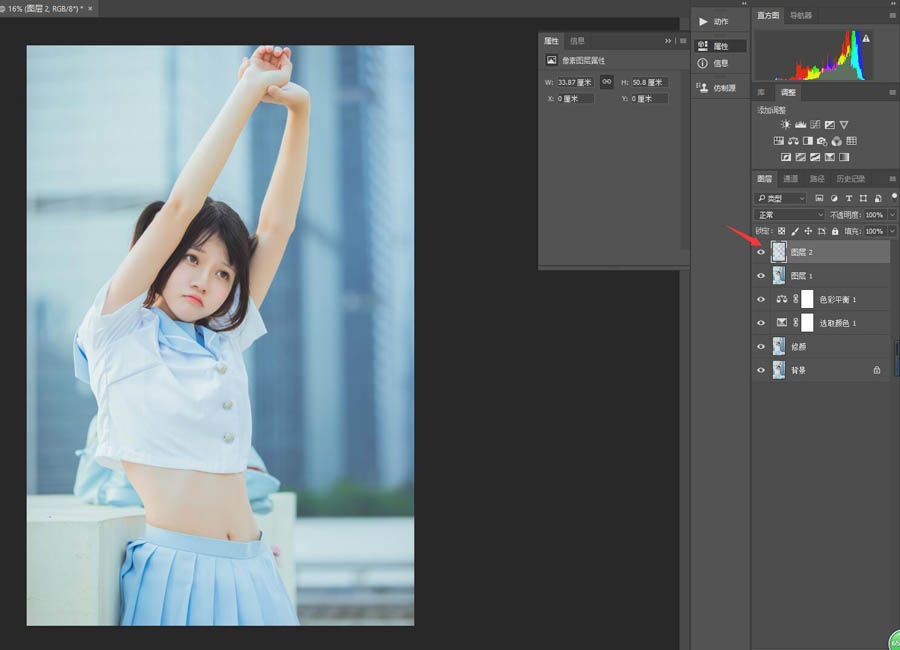Lock transparent pixels in Layers panel
Image resolution: width=900 pixels, height=650 pixels.
[782, 231]
